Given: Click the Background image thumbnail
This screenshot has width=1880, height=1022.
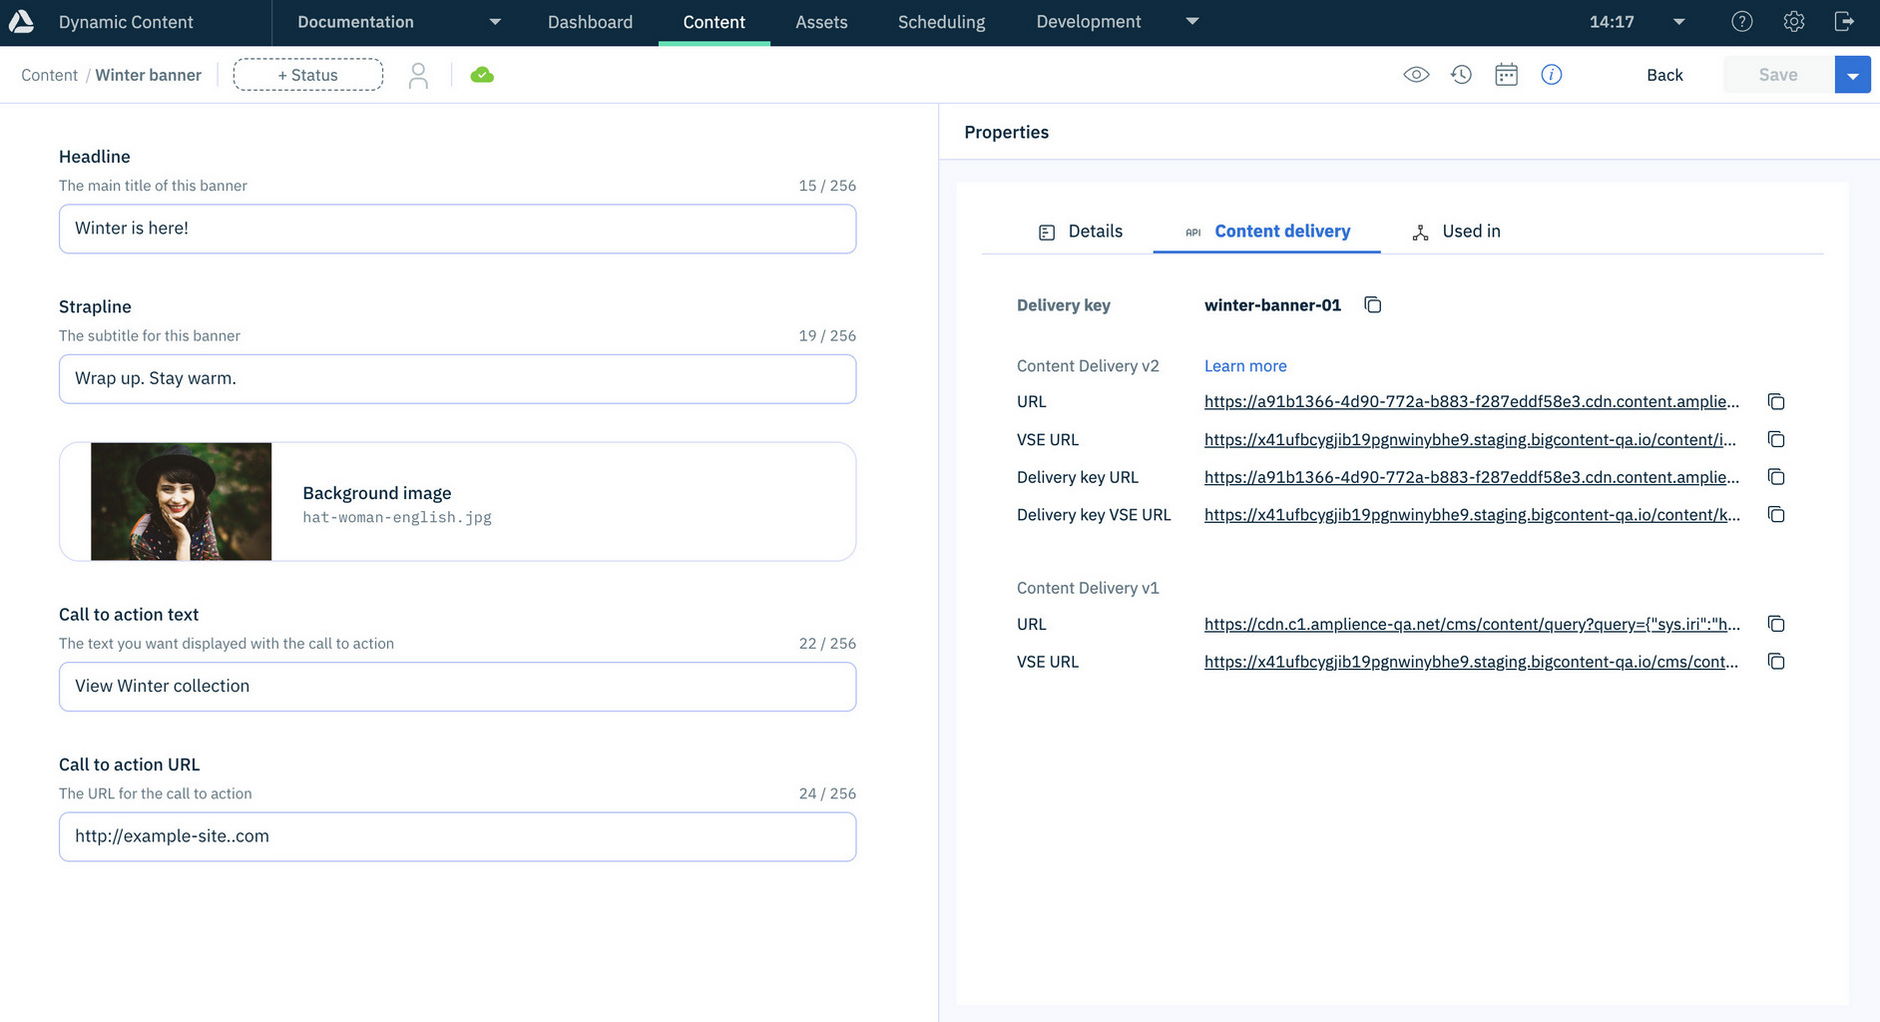Looking at the screenshot, I should [x=181, y=502].
